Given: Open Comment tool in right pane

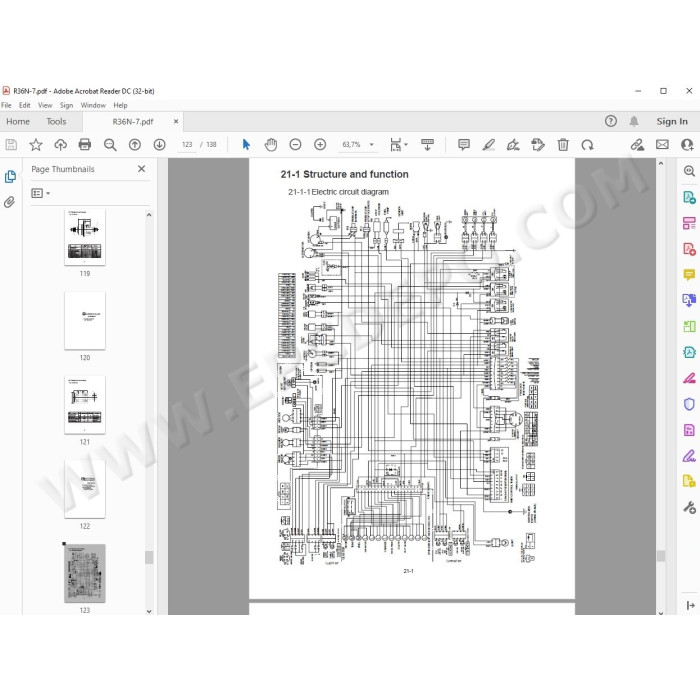Looking at the screenshot, I should (689, 275).
